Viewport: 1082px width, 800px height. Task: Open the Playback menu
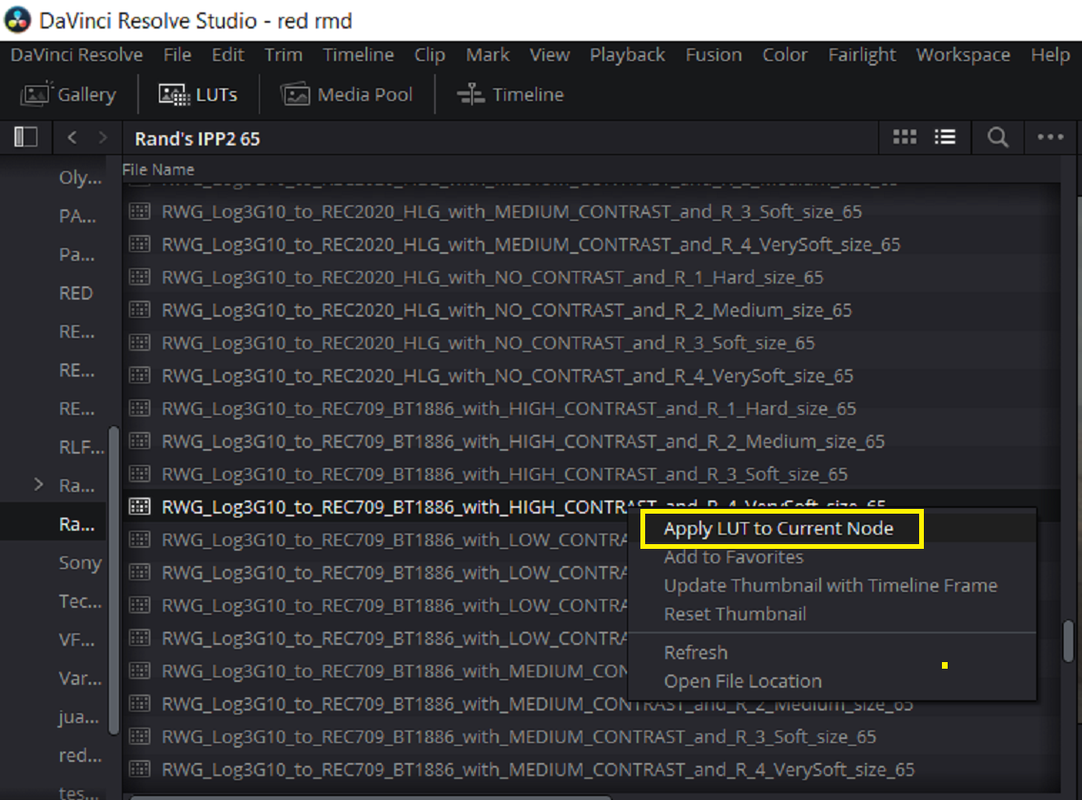pos(627,55)
